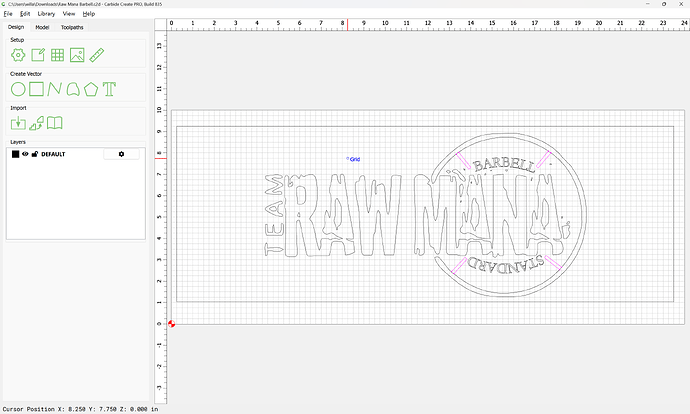The width and height of the screenshot is (690, 414).
Task: Switch to the Model tab
Action: click(x=42, y=27)
